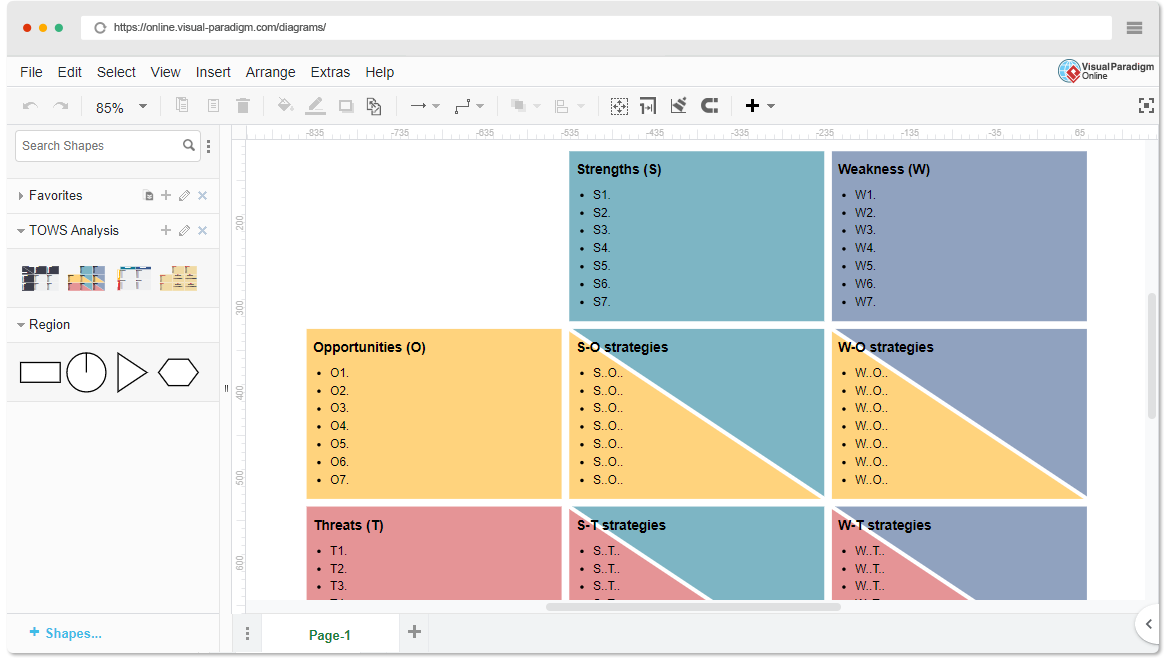Open the Align shapes dropdown
Screen dimensions: 1170x665
(581, 106)
